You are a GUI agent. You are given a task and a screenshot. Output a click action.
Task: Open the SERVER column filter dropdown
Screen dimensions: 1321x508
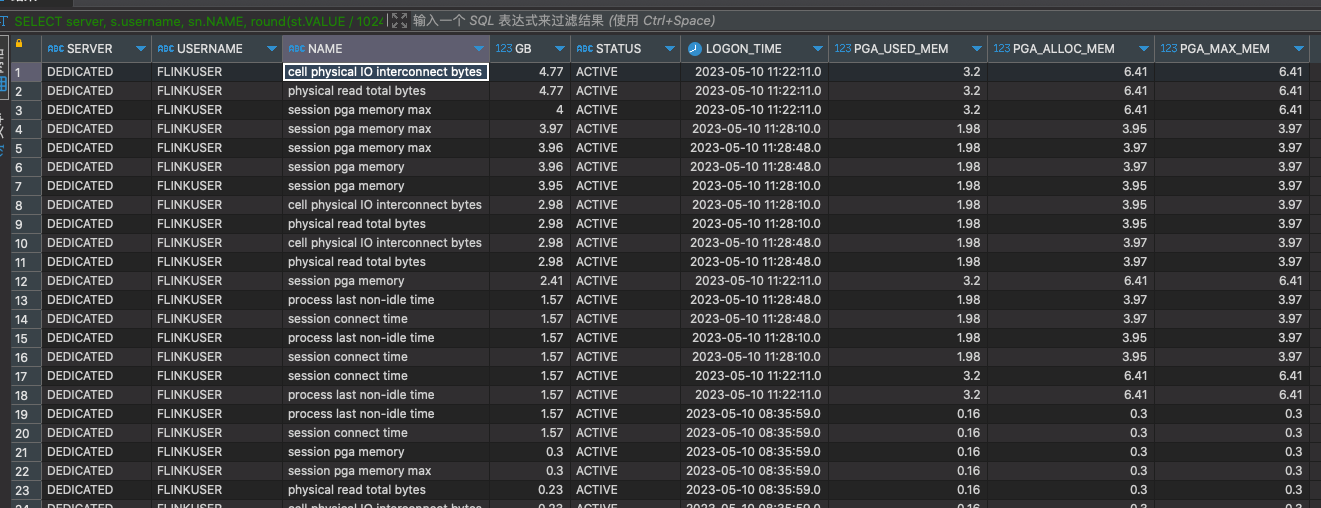point(141,49)
